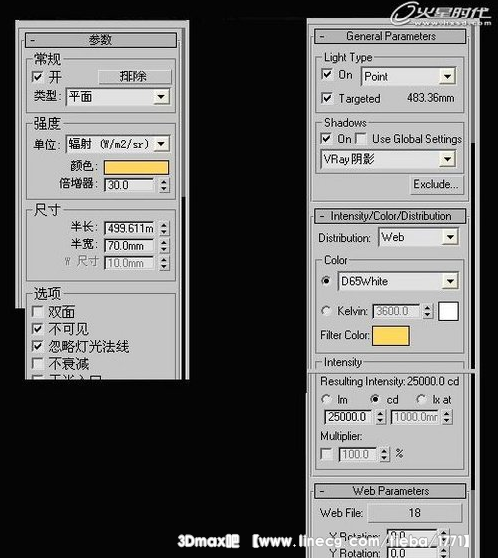Open the 单位 dropdown showing 辐射 (W/m2/sr)
Viewport: 499px width, 558px height.
pyautogui.click(x=118, y=144)
